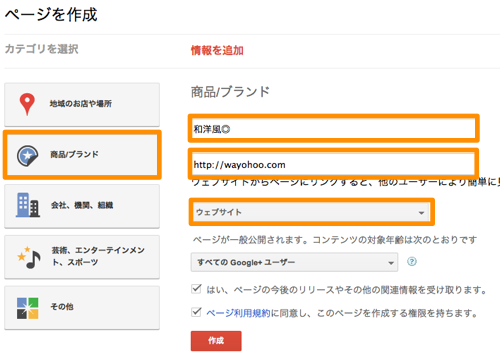The height and width of the screenshot is (362, 500).
Task: Click the colorful squares その他 icon
Action: coord(28,308)
